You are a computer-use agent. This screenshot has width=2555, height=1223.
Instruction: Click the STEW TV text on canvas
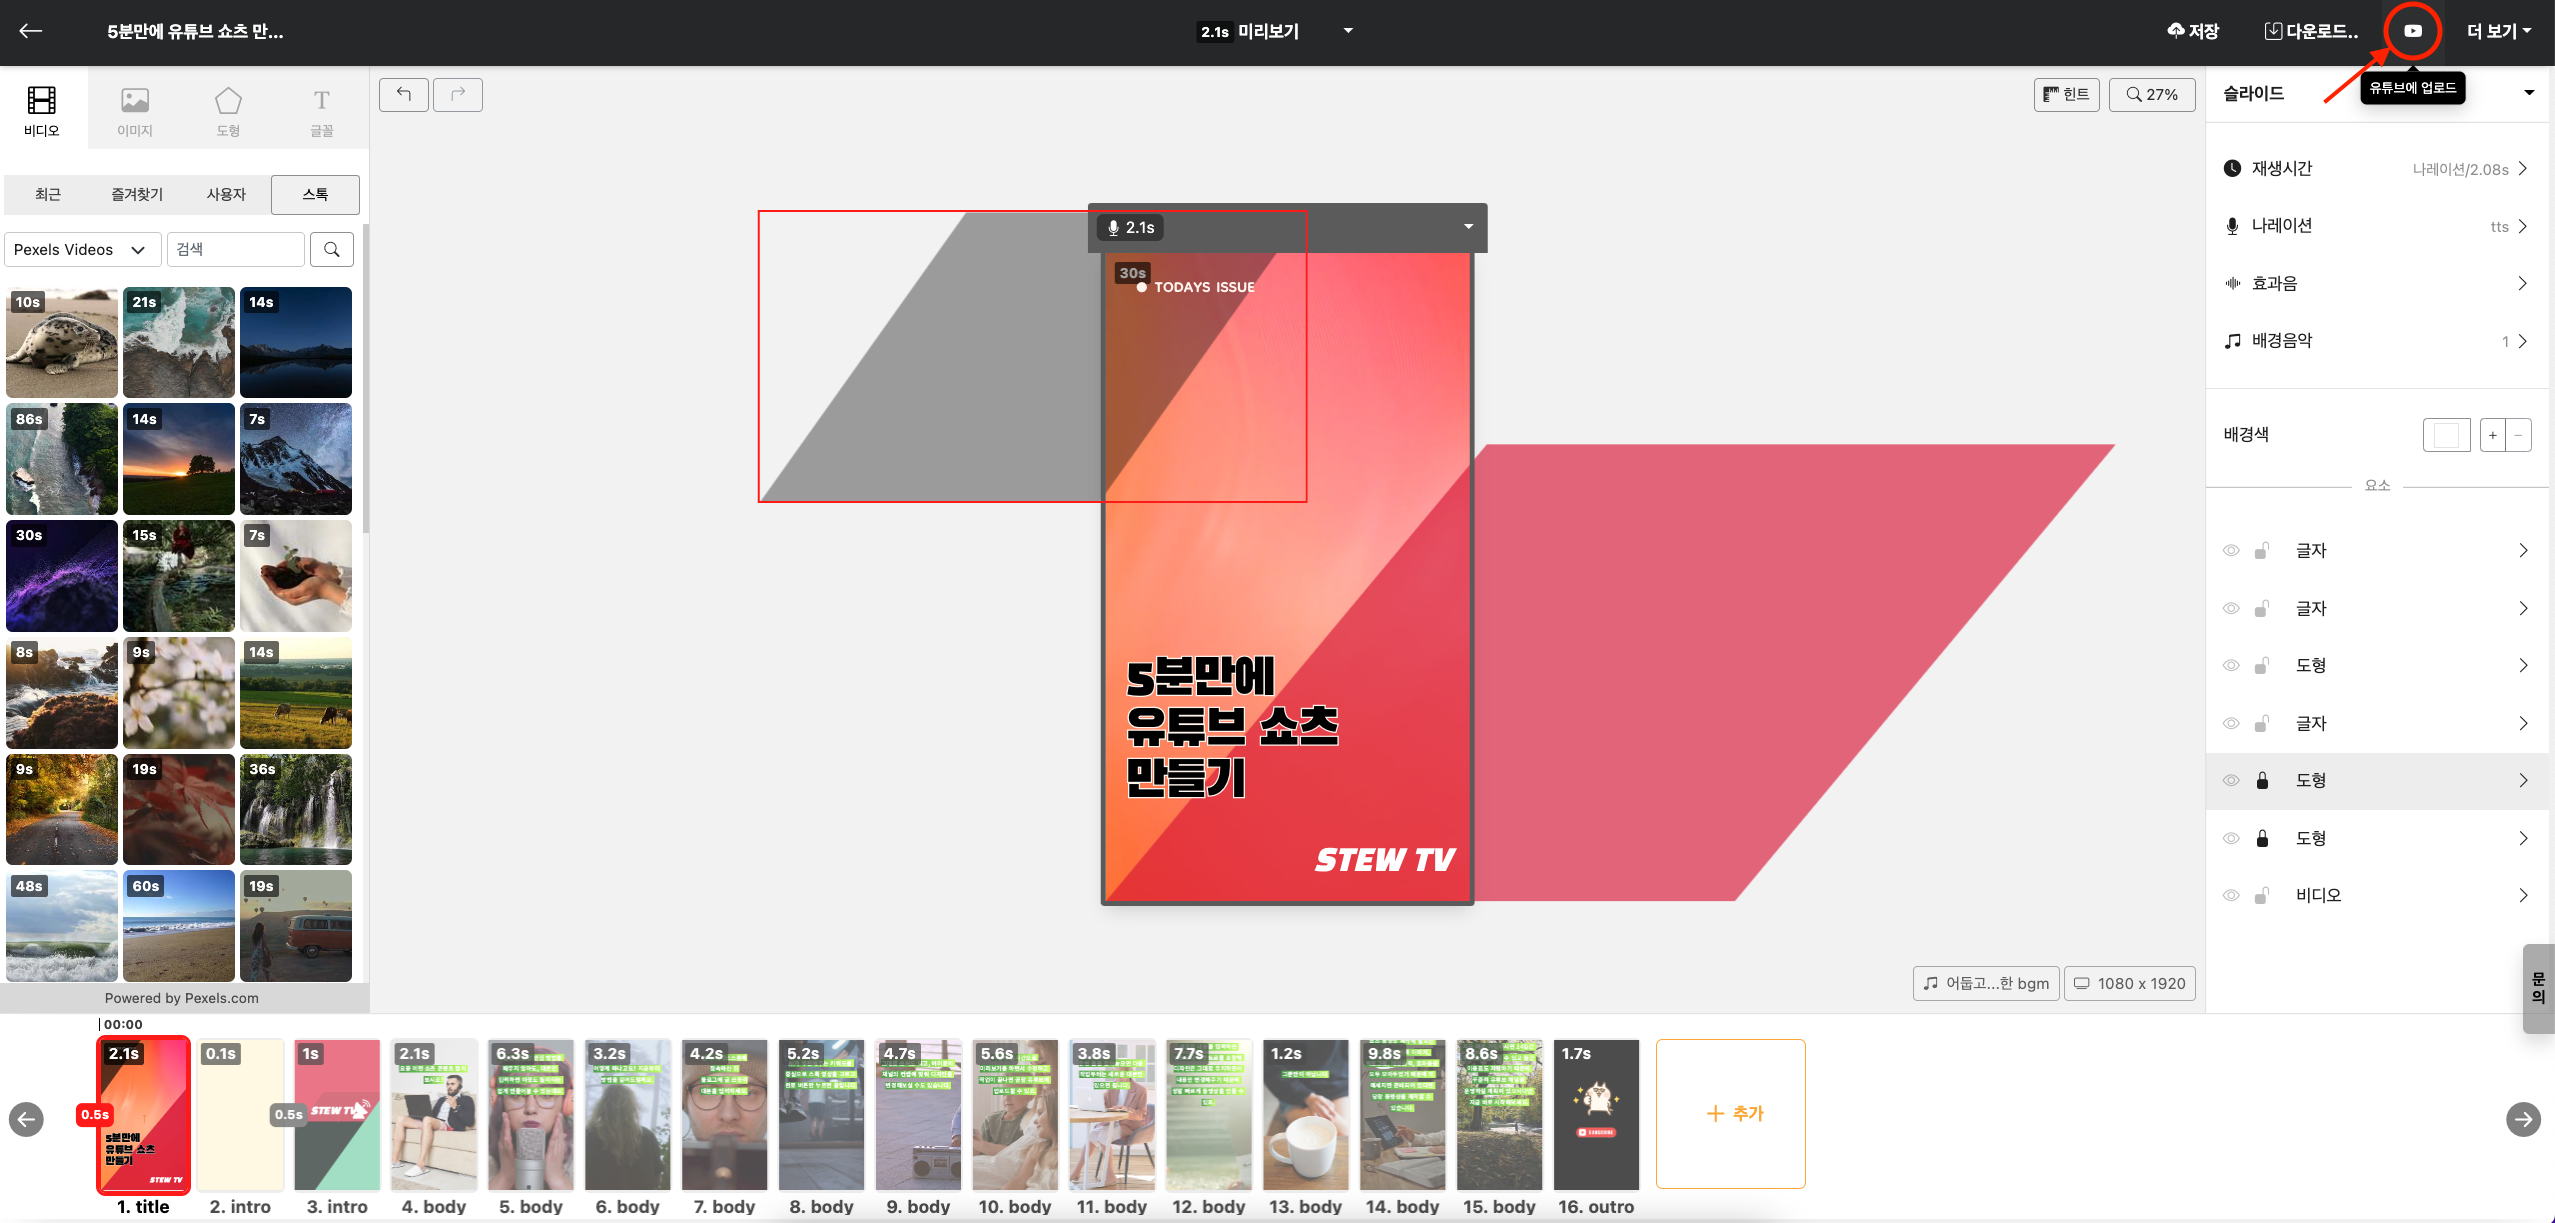1385,859
